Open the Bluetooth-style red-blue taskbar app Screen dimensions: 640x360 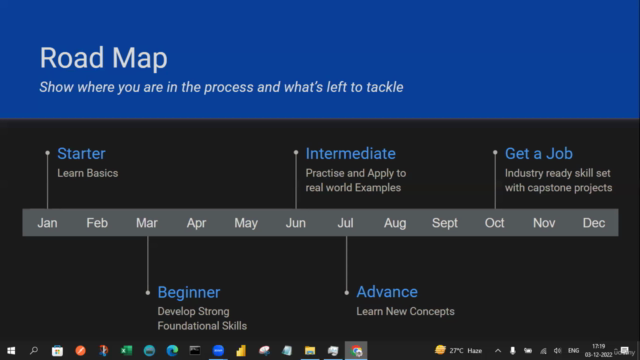[103, 351]
